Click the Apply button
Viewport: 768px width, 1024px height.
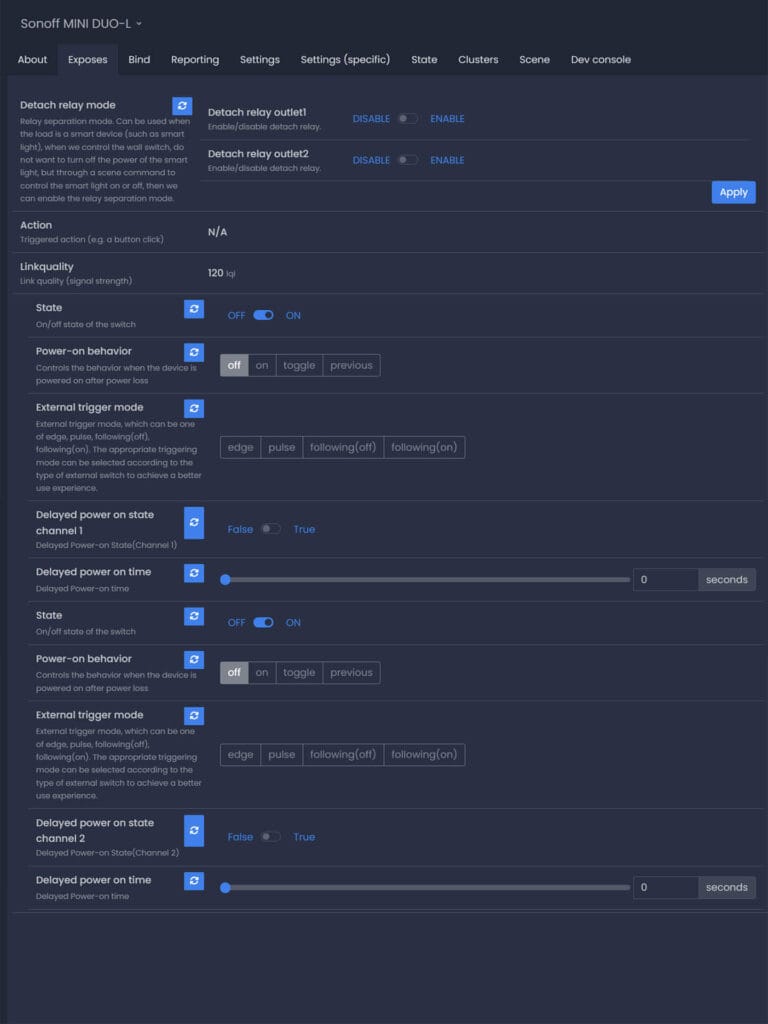click(733, 192)
